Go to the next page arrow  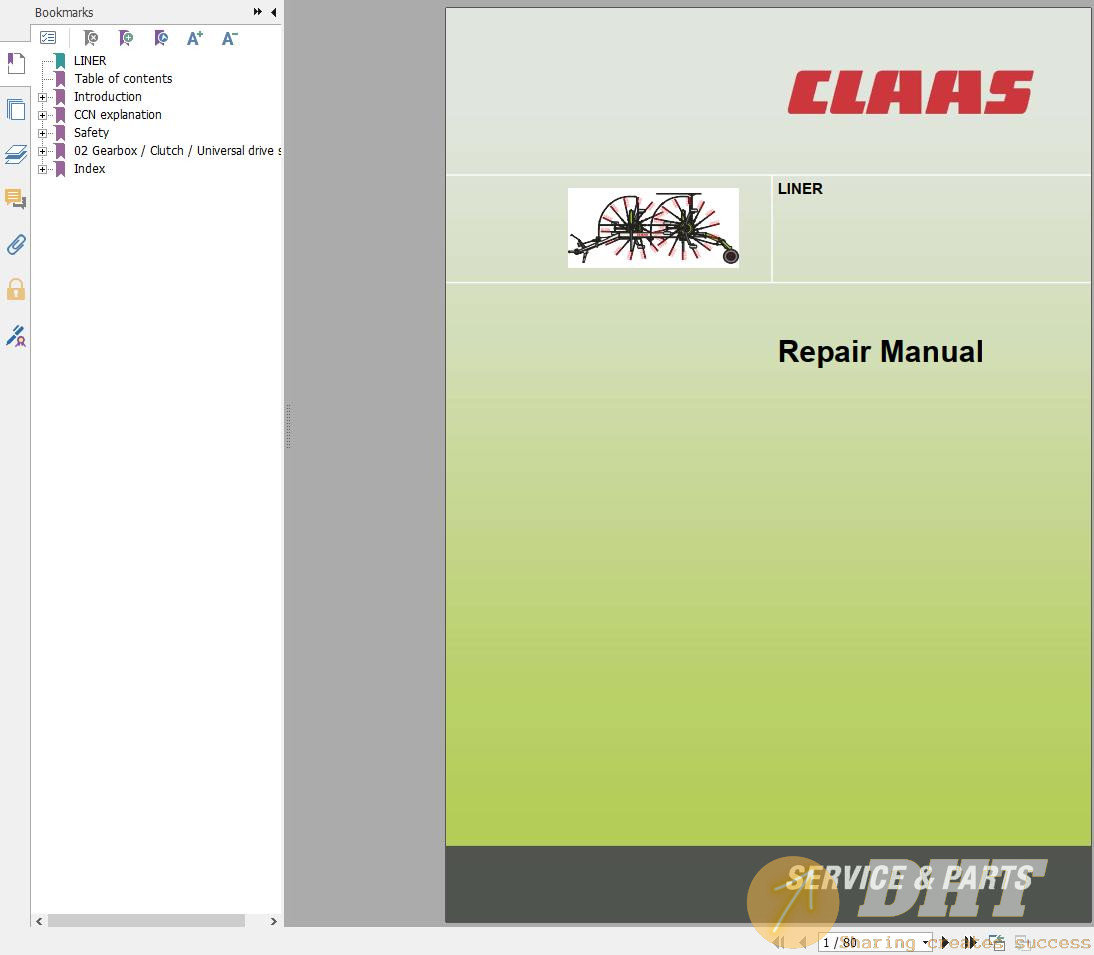pyautogui.click(x=945, y=942)
